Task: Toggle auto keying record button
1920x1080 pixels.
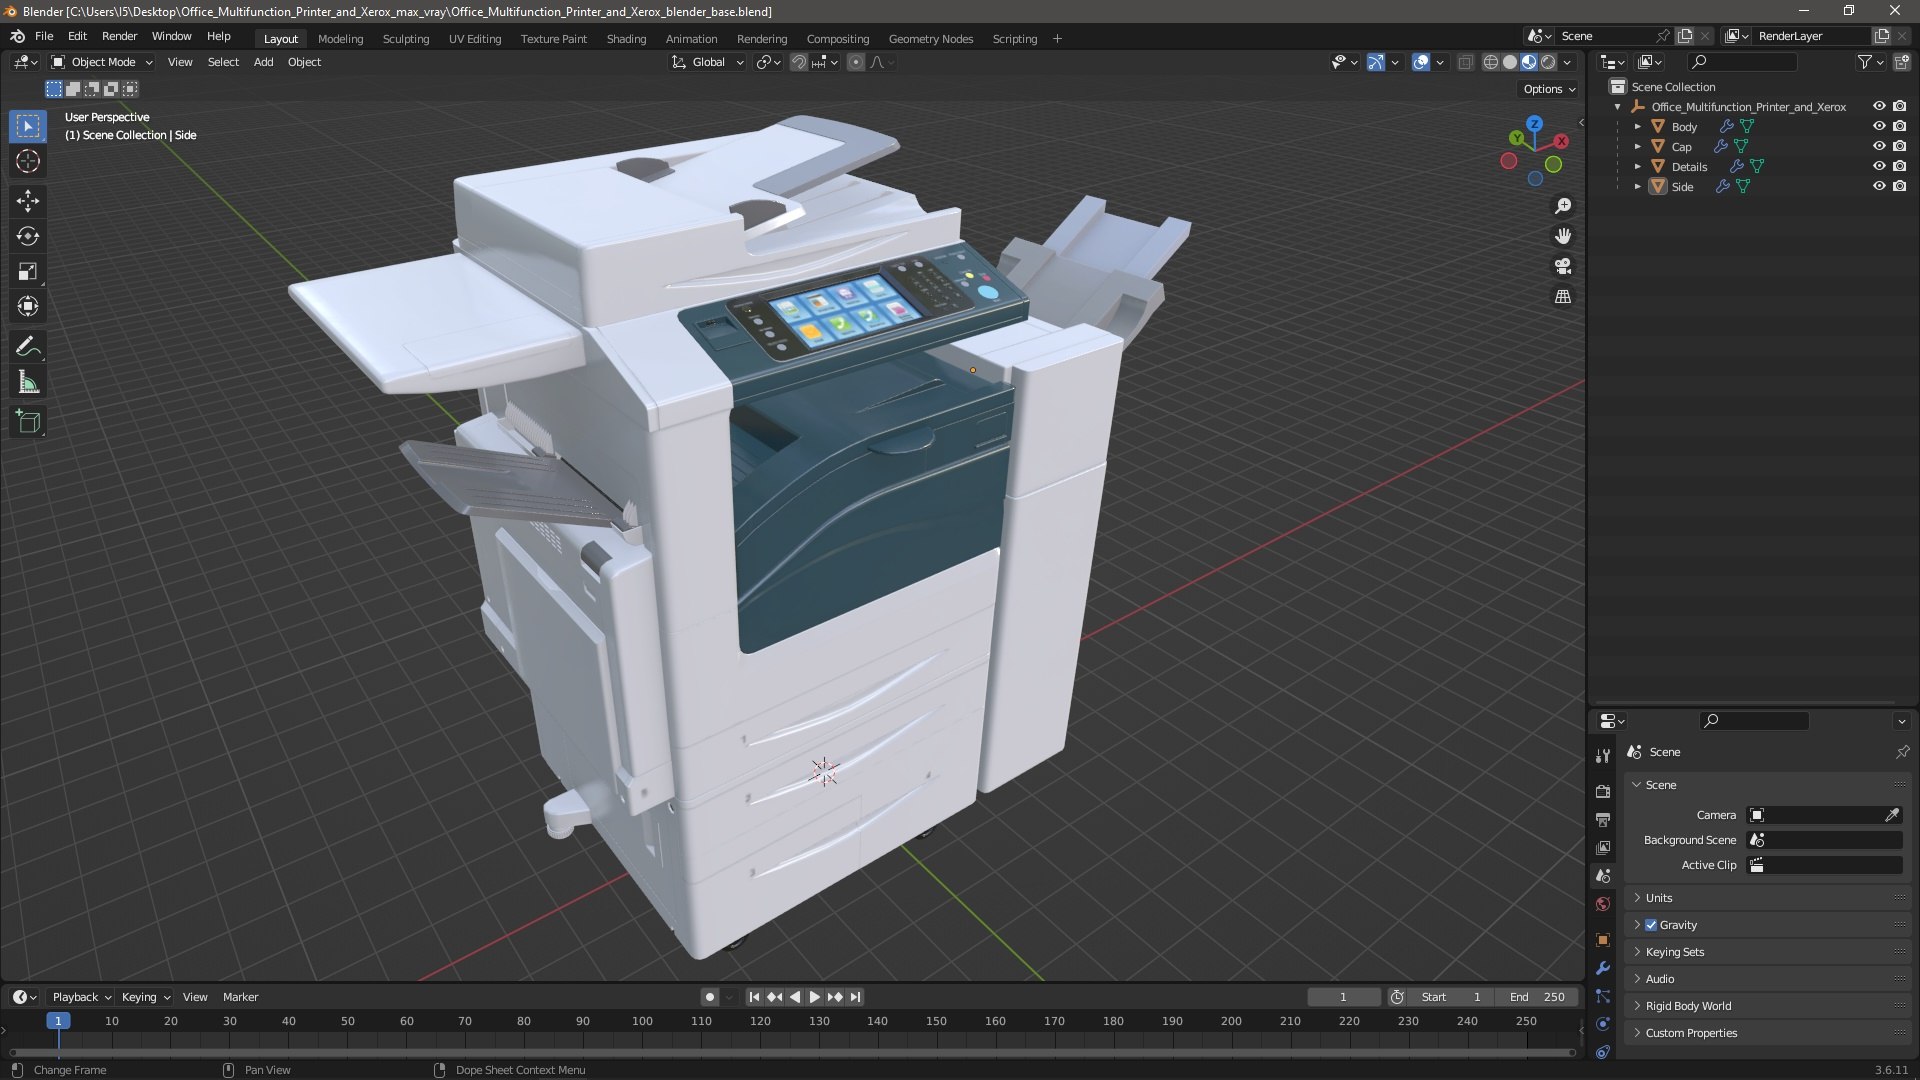Action: [709, 997]
